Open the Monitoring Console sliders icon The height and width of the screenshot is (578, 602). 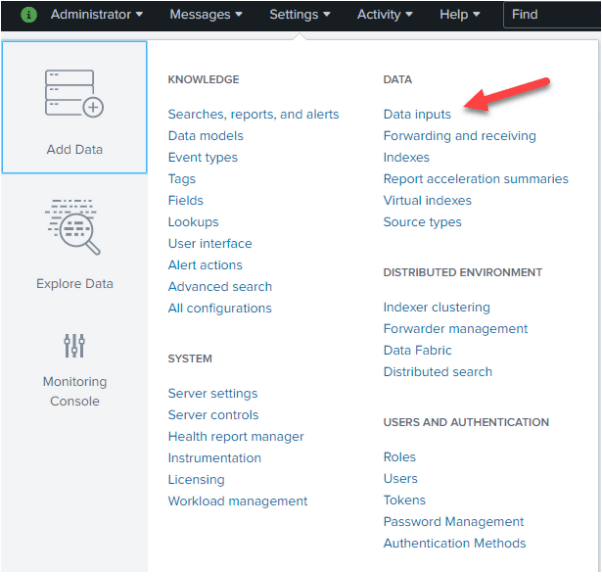click(74, 346)
